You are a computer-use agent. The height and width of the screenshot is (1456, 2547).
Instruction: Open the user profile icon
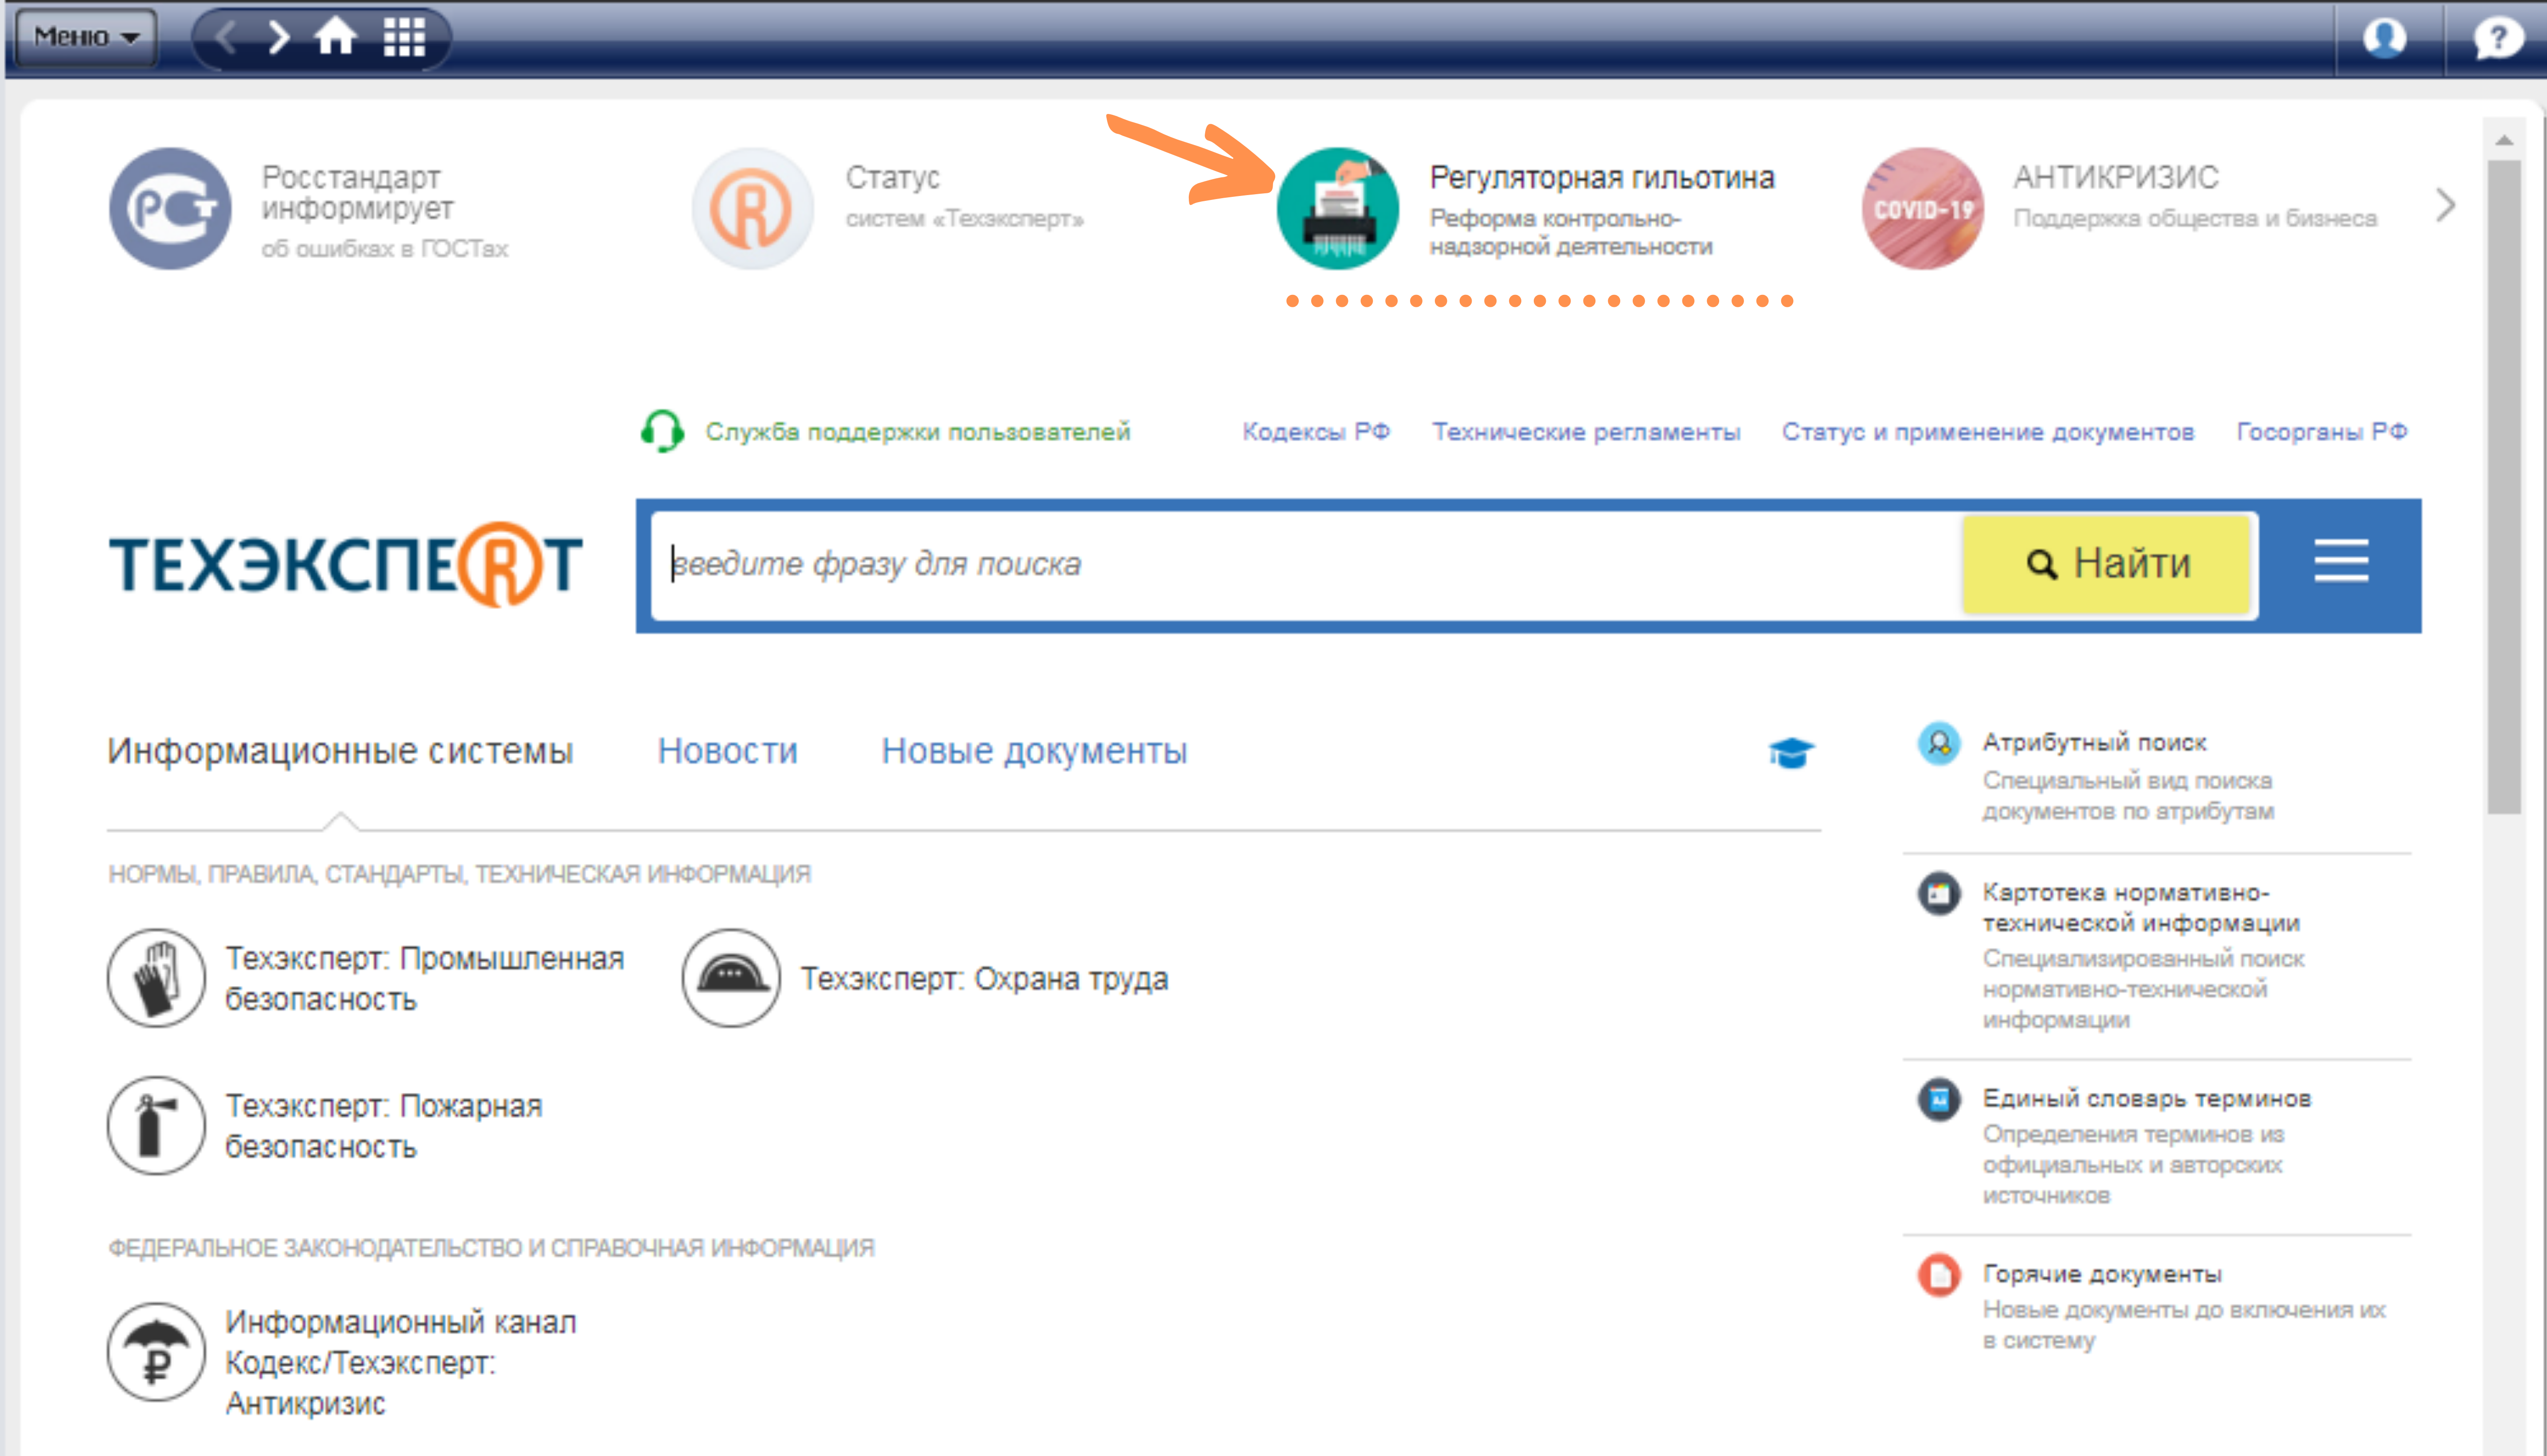pyautogui.click(x=2385, y=38)
